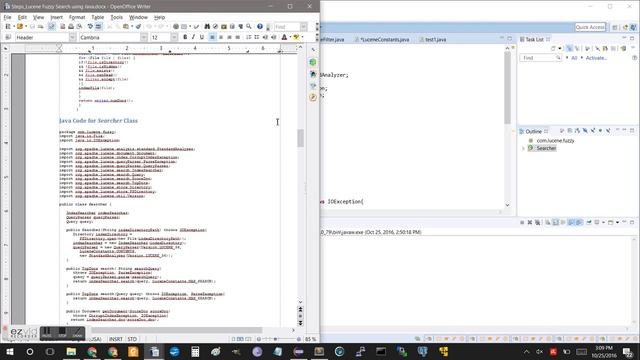This screenshot has width=640, height=360.
Task: Click the Italic formatting icon
Action: coord(193,37)
